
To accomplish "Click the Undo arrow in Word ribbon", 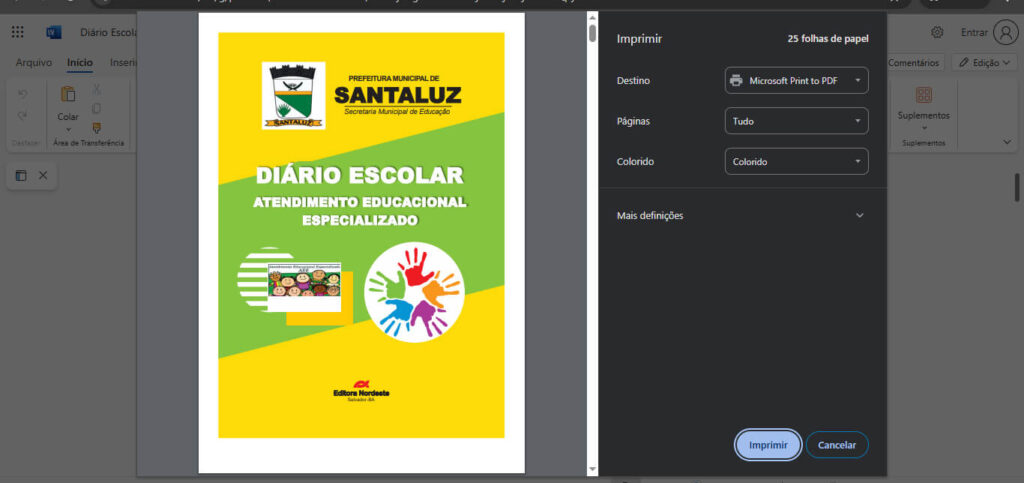I will (23, 93).
